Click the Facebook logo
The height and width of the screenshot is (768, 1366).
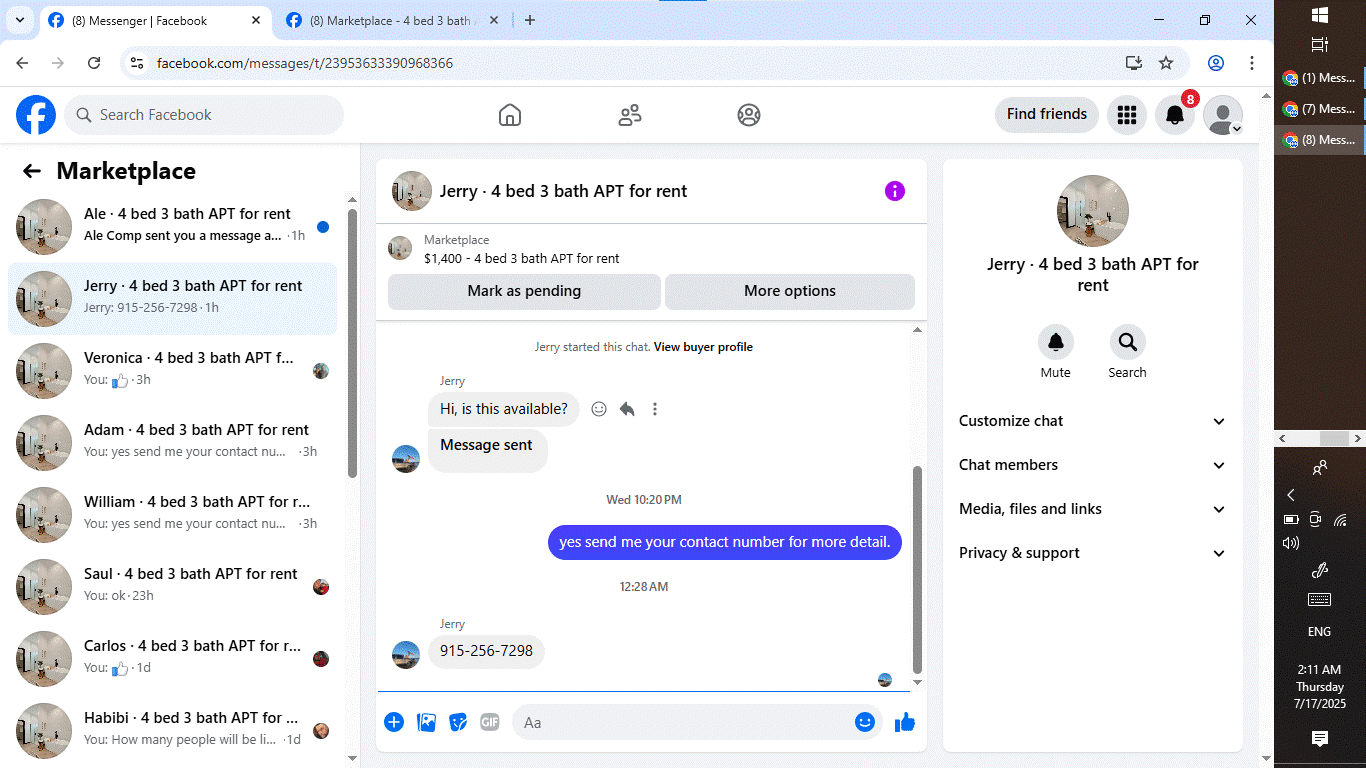(36, 115)
